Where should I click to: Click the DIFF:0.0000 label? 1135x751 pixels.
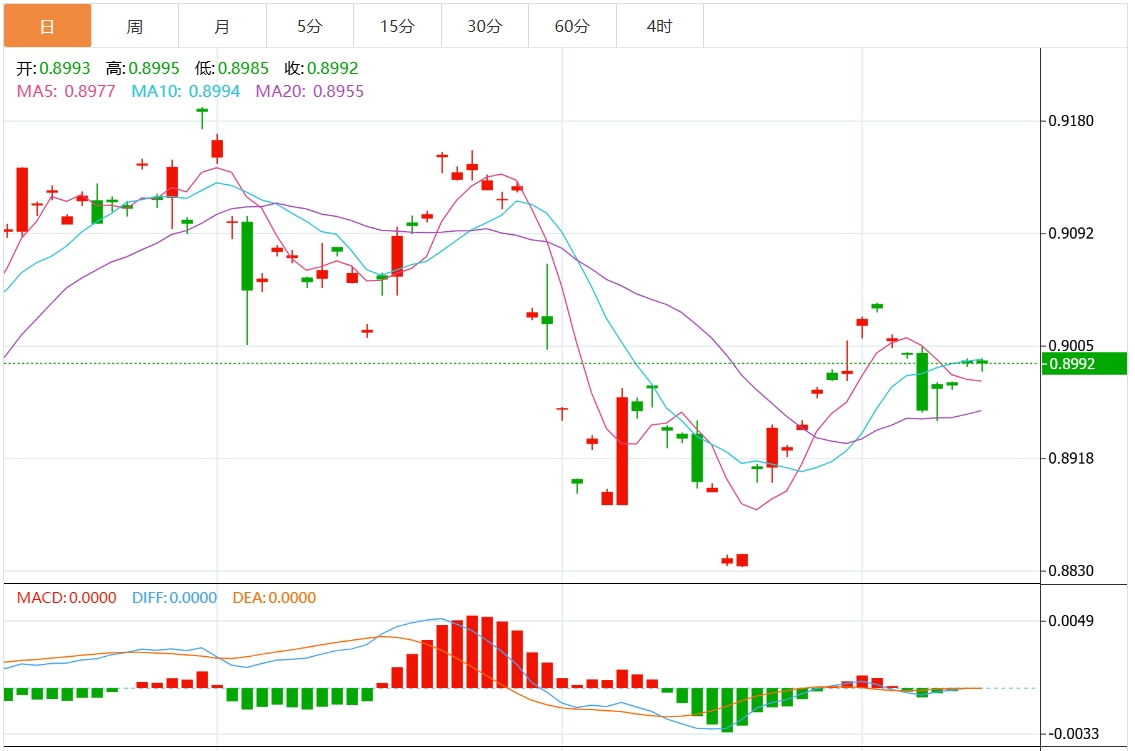click(174, 598)
